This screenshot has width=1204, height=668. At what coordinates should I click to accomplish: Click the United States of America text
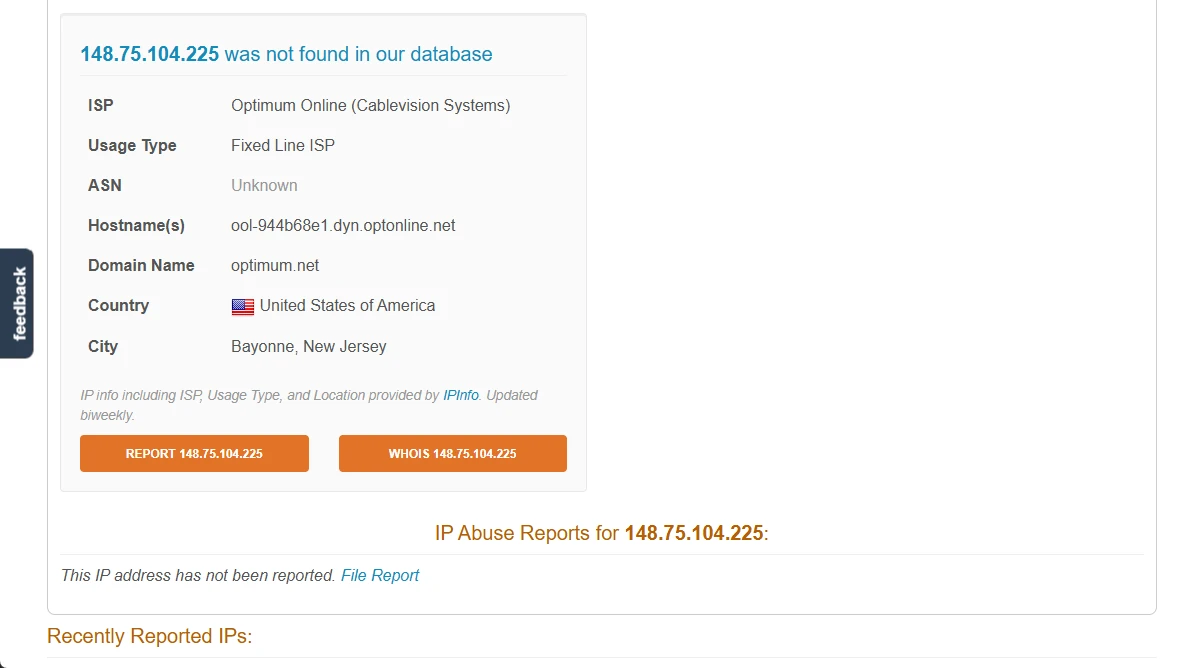[347, 305]
